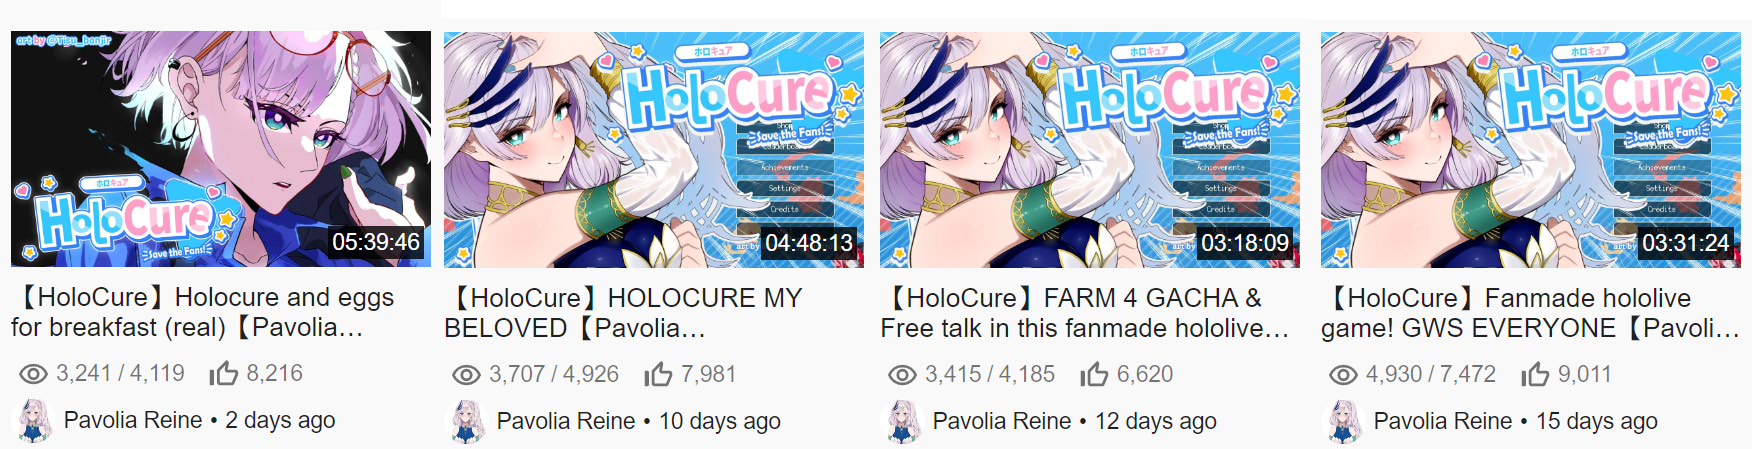Open title 'Fanmade hololive game! GWS EVERYONE'

[1530, 313]
